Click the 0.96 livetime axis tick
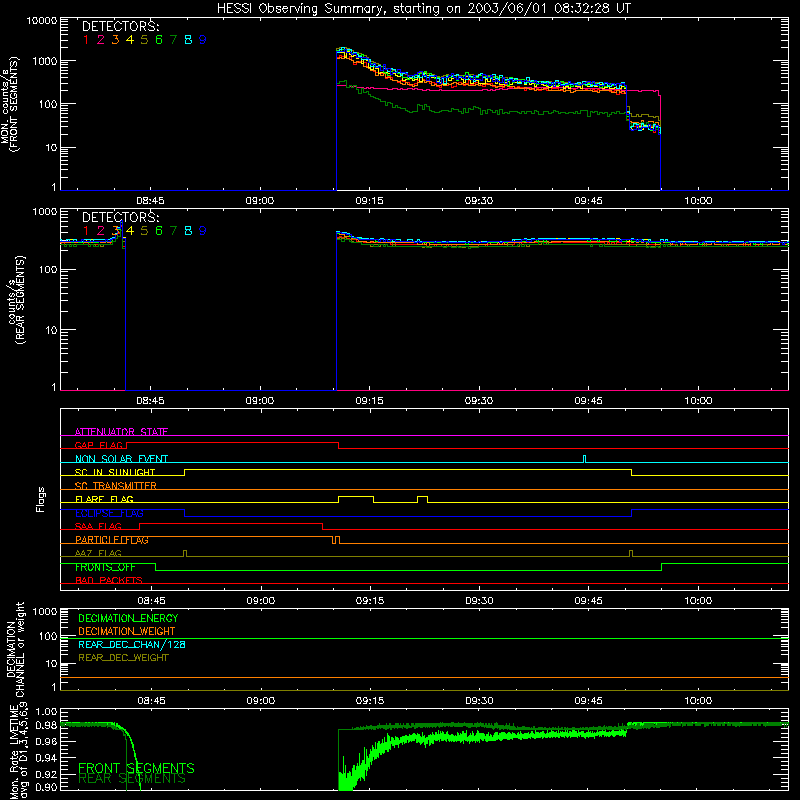Viewport: 800px width, 800px height. (x=46, y=741)
